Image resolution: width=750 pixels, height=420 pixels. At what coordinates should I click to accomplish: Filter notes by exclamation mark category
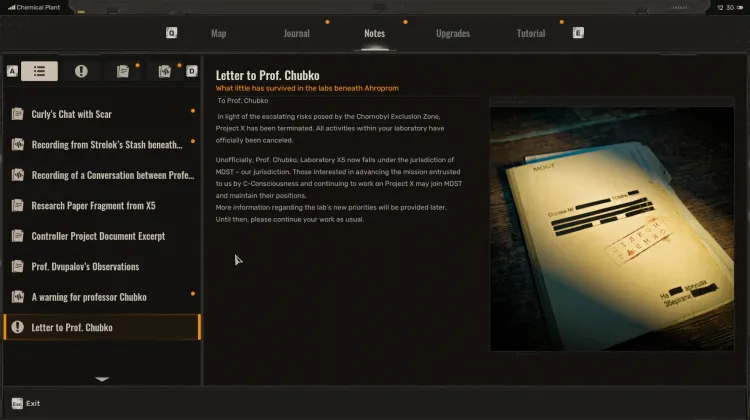coord(81,71)
